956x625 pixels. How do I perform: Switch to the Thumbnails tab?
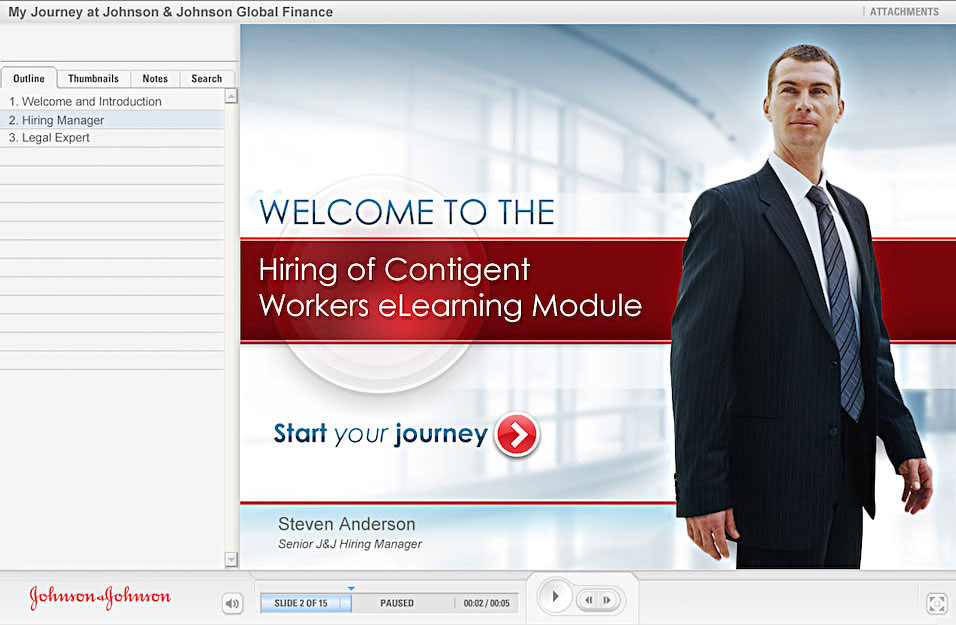[x=93, y=79]
